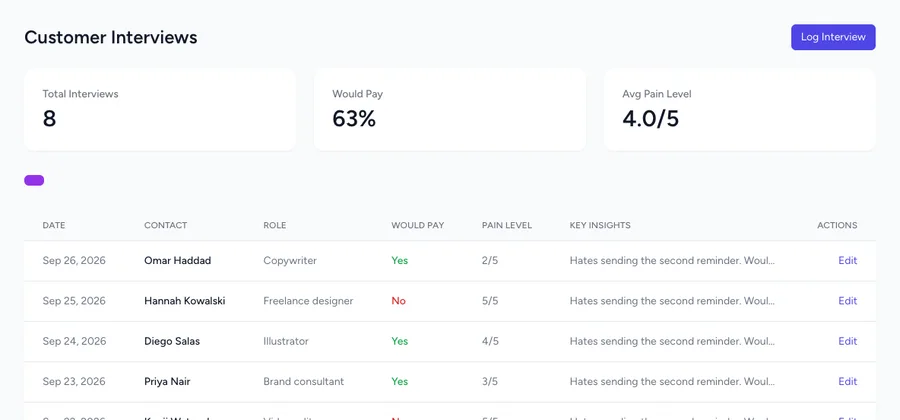This screenshot has width=900, height=420.
Task: Click the Customer Interviews heading
Action: pos(111,37)
